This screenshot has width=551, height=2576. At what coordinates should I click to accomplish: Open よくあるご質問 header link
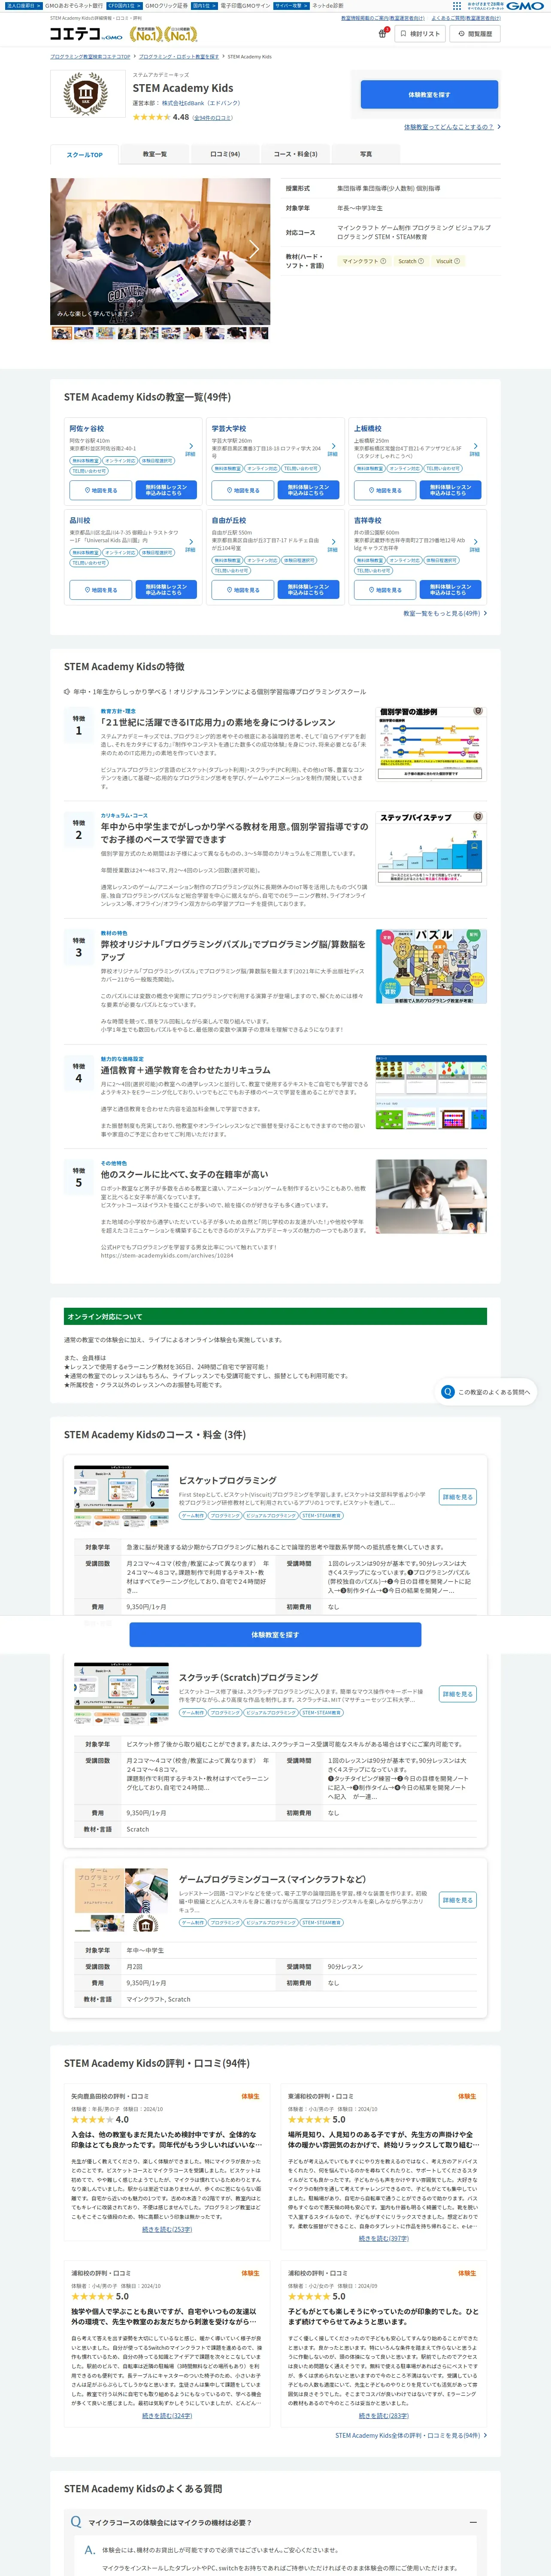click(x=466, y=18)
